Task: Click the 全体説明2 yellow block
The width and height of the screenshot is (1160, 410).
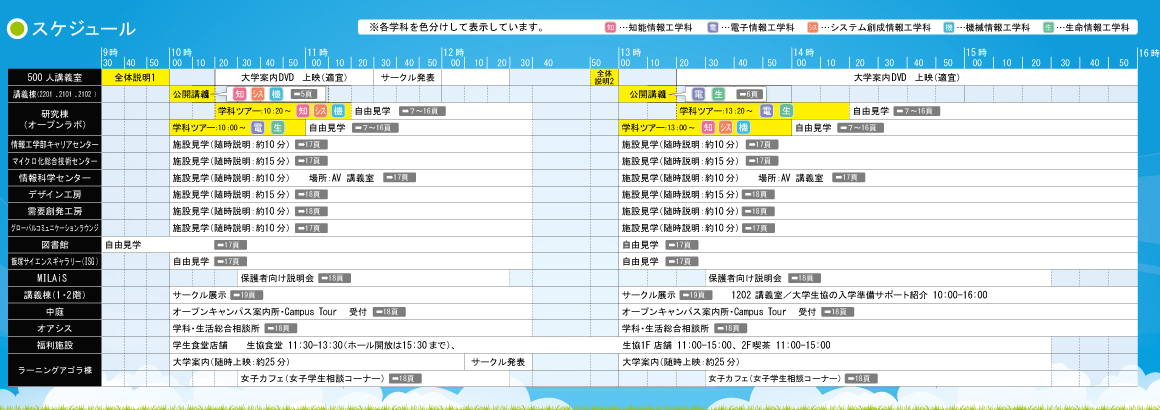Action: [x=604, y=77]
